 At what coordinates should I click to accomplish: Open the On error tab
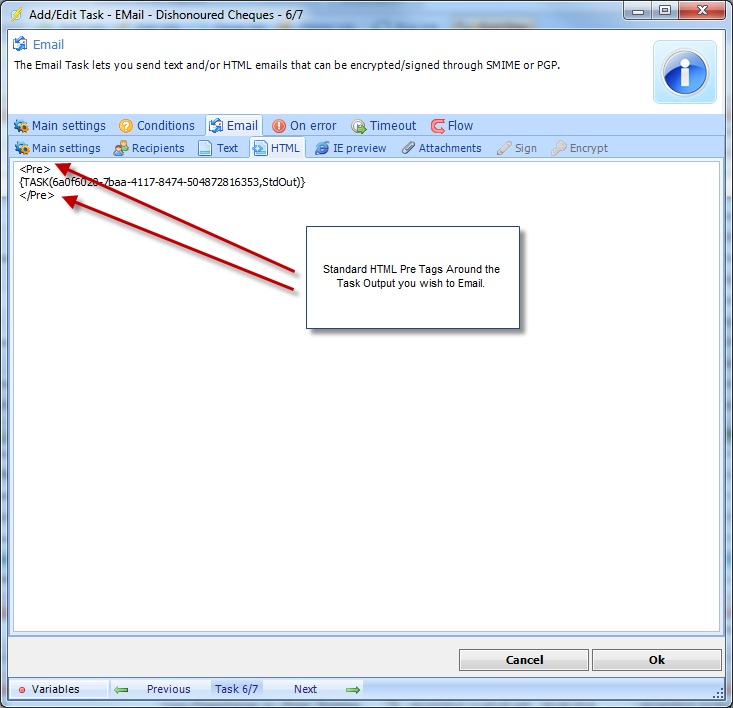[304, 126]
